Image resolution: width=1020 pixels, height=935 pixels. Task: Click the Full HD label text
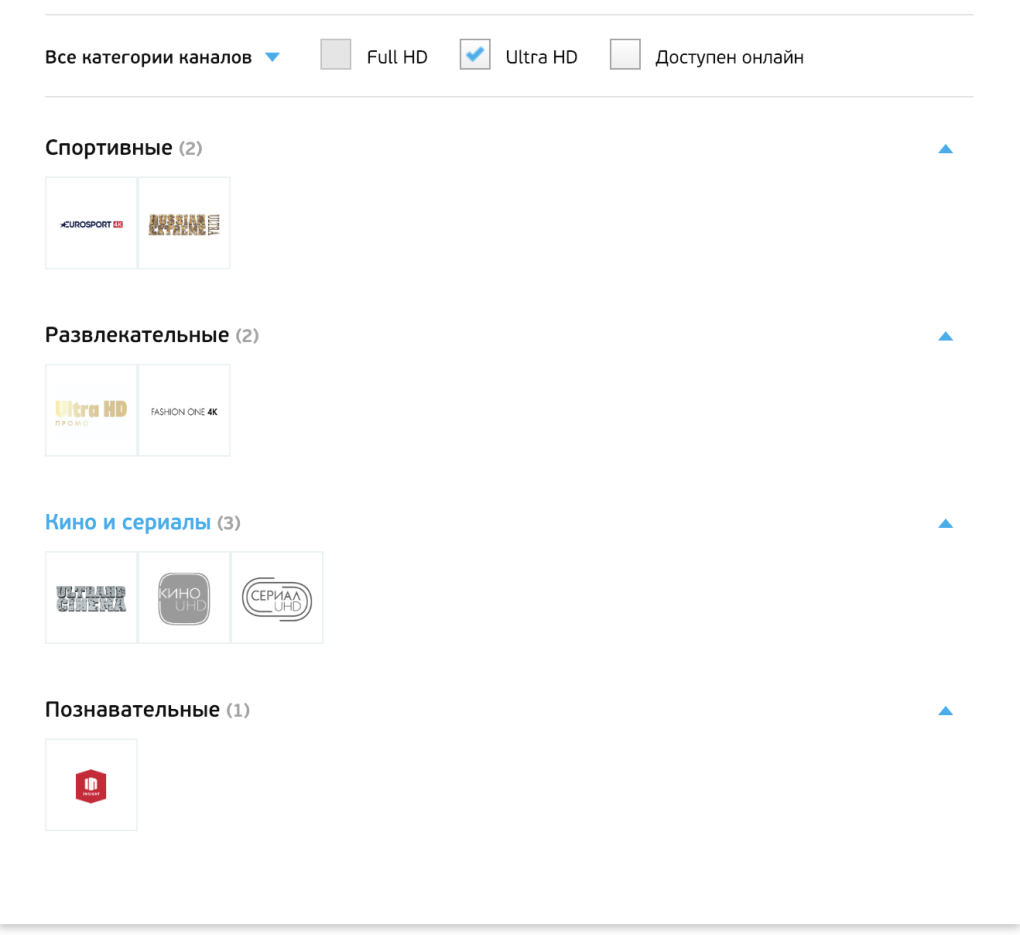[x=397, y=57]
